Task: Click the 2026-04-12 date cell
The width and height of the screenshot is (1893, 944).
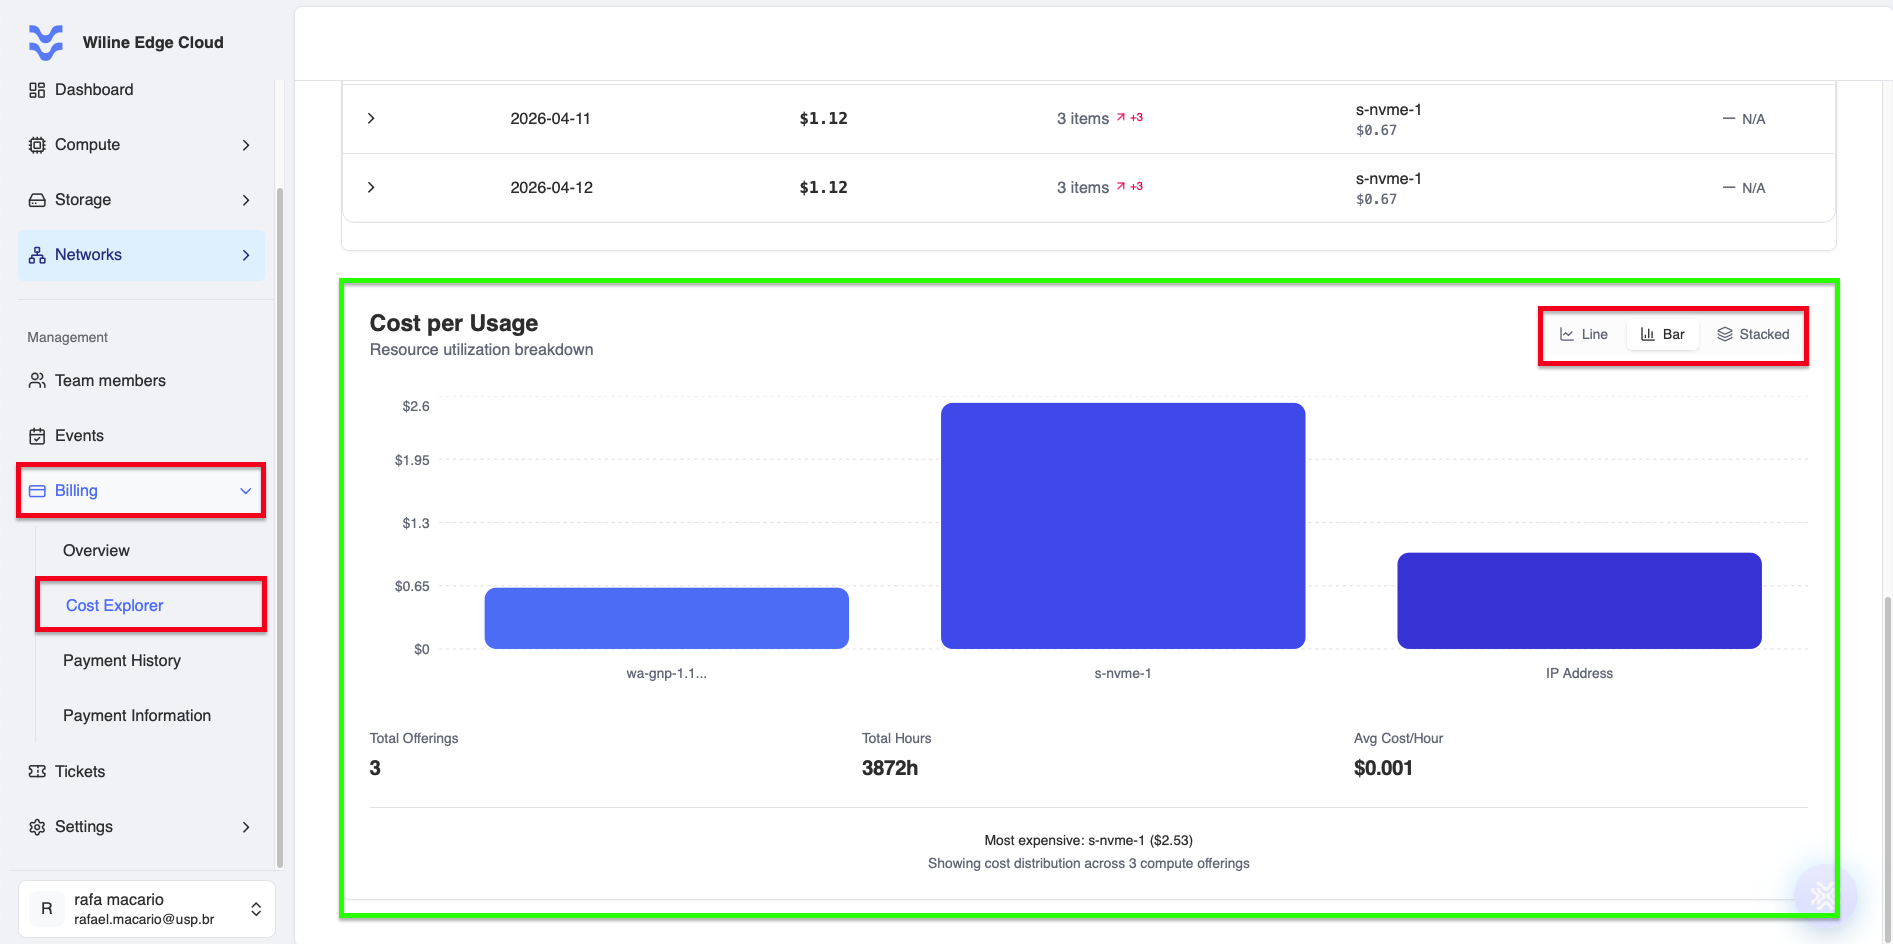Action: click(552, 187)
